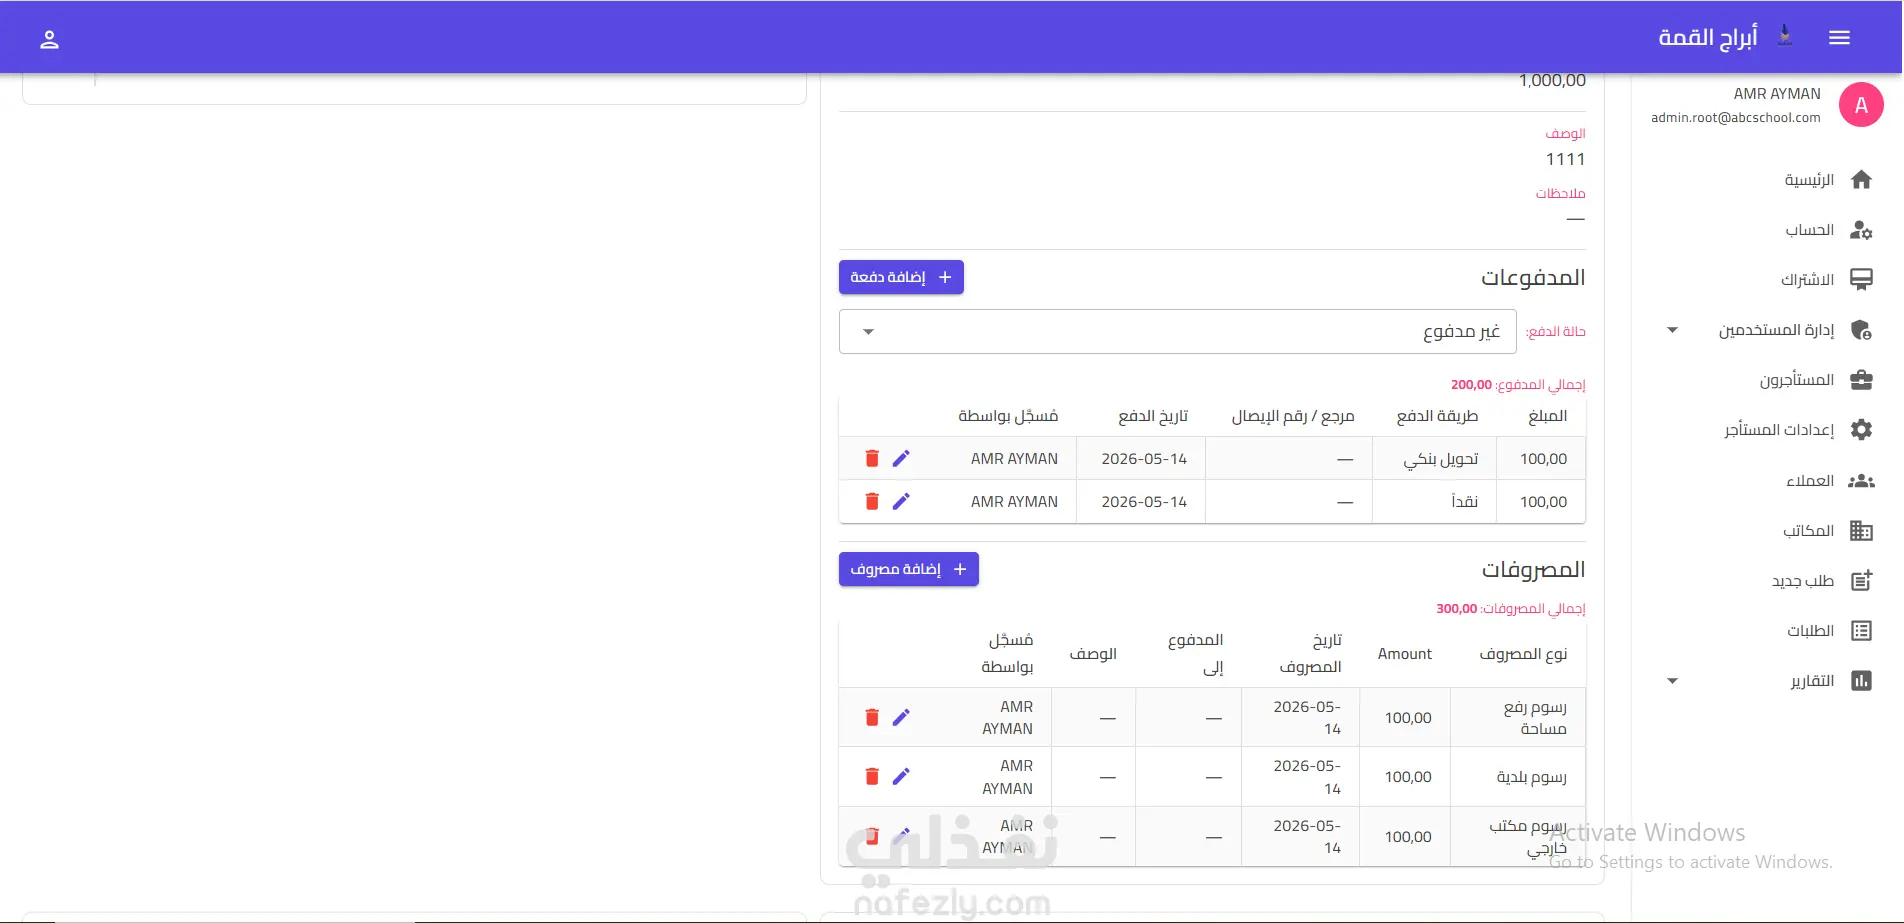Click the 1,000,00 amount value

1552,81
